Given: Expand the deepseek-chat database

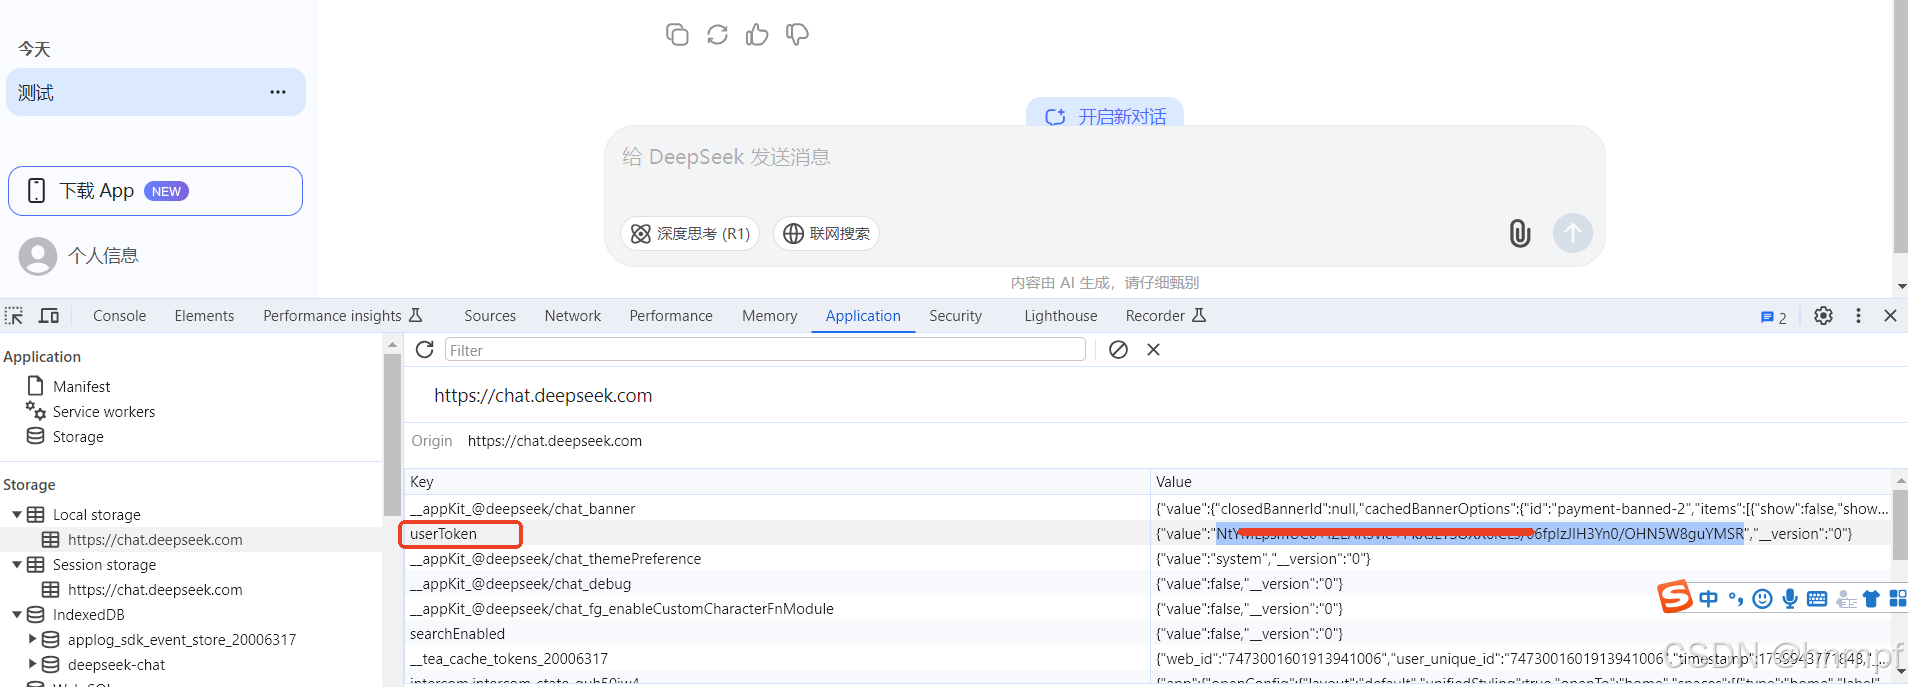Looking at the screenshot, I should click(32, 664).
